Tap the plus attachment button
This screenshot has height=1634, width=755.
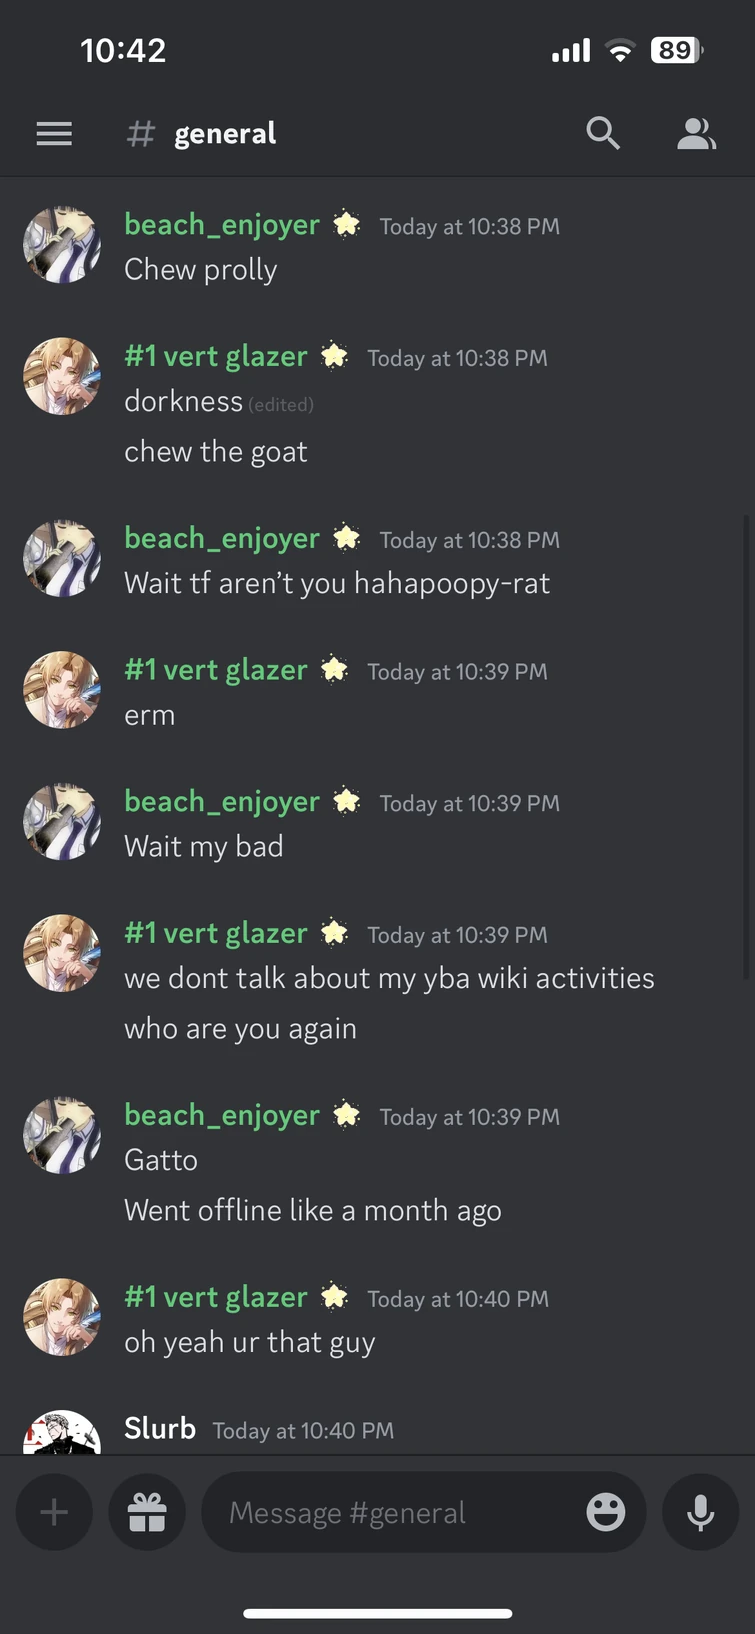coord(54,1512)
